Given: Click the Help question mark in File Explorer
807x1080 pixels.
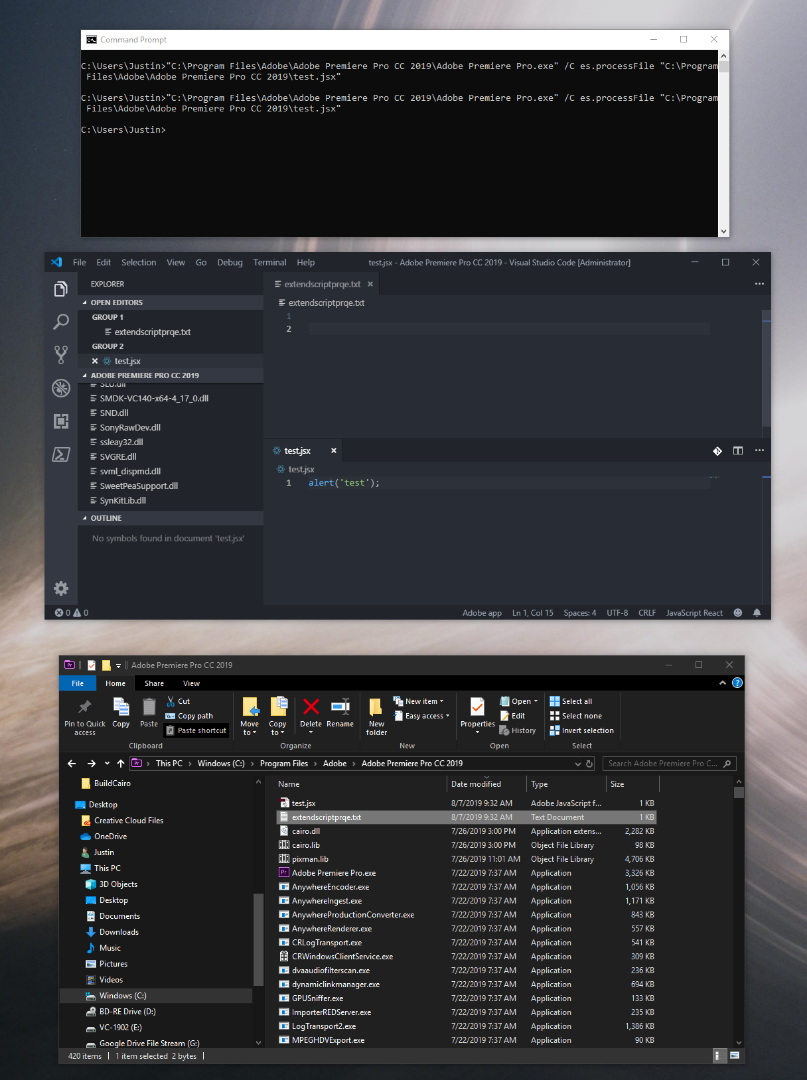Looking at the screenshot, I should [x=737, y=683].
